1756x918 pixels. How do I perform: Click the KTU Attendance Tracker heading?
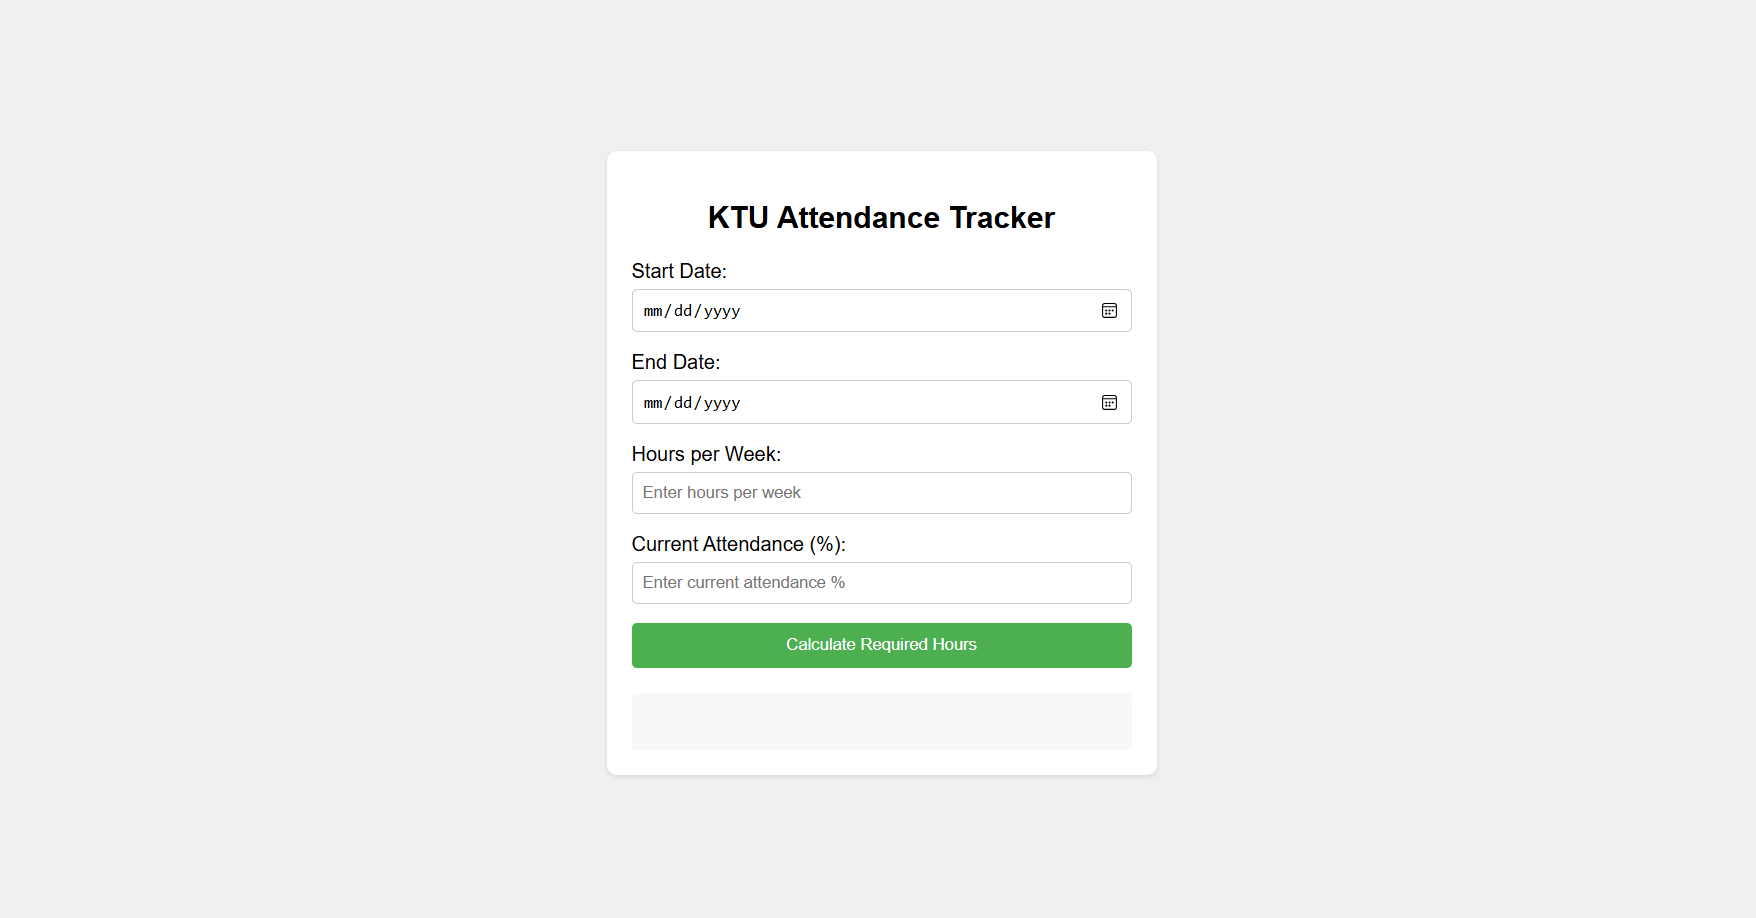(881, 217)
